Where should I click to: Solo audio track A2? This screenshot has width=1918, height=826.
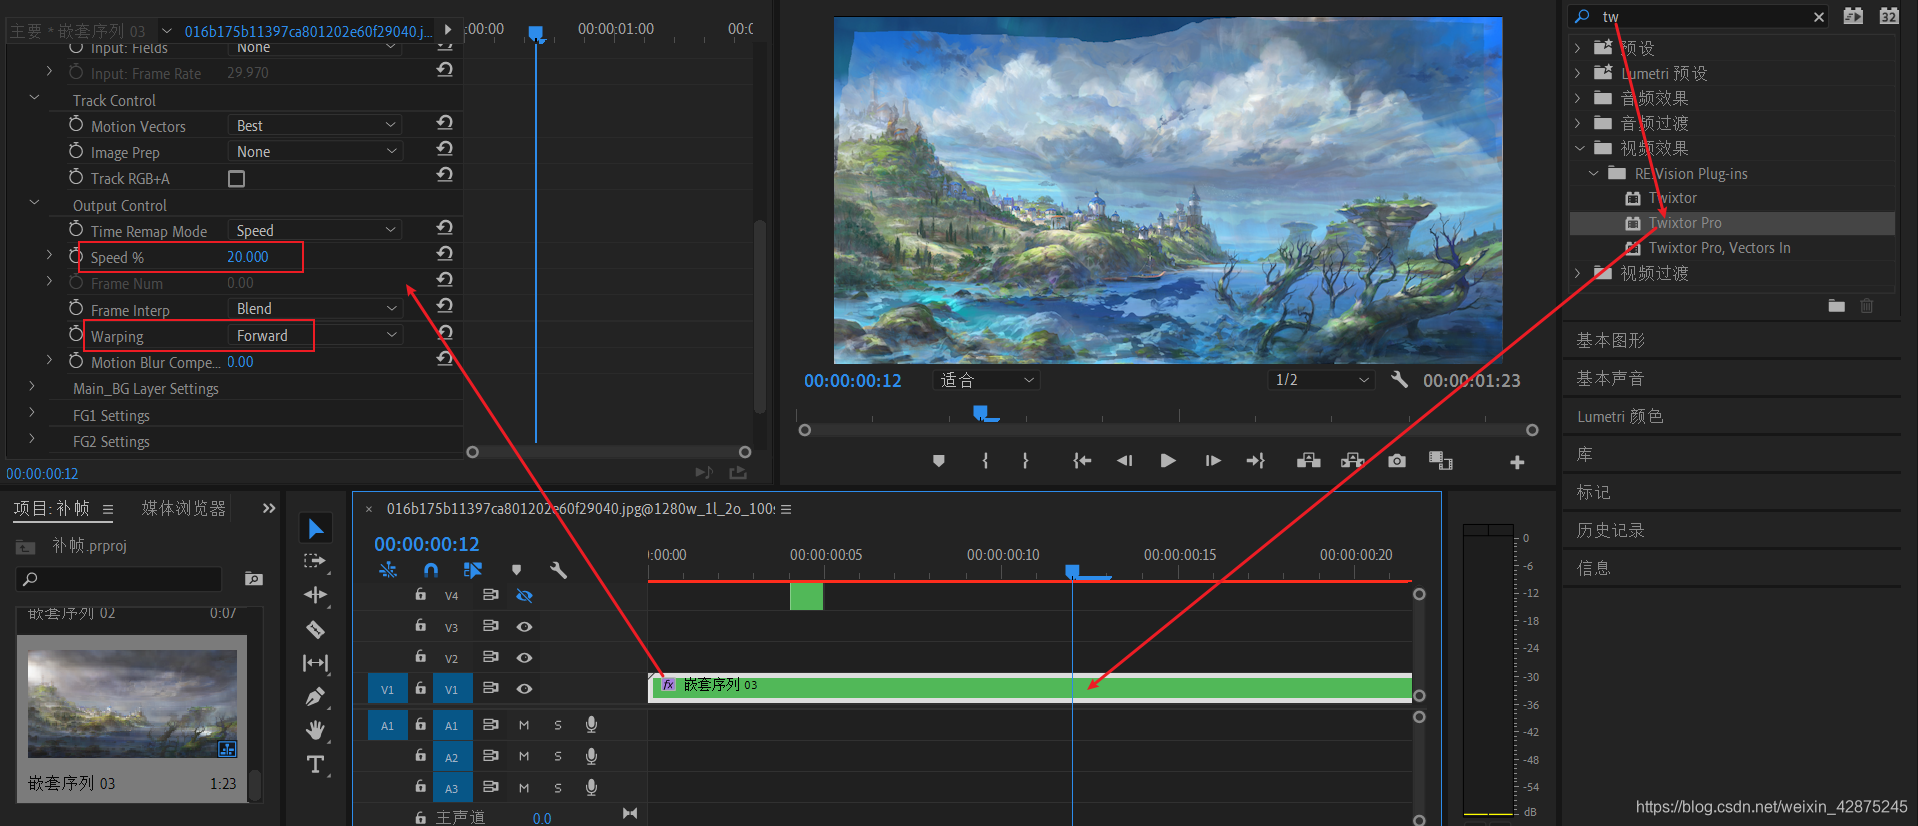pyautogui.click(x=558, y=757)
